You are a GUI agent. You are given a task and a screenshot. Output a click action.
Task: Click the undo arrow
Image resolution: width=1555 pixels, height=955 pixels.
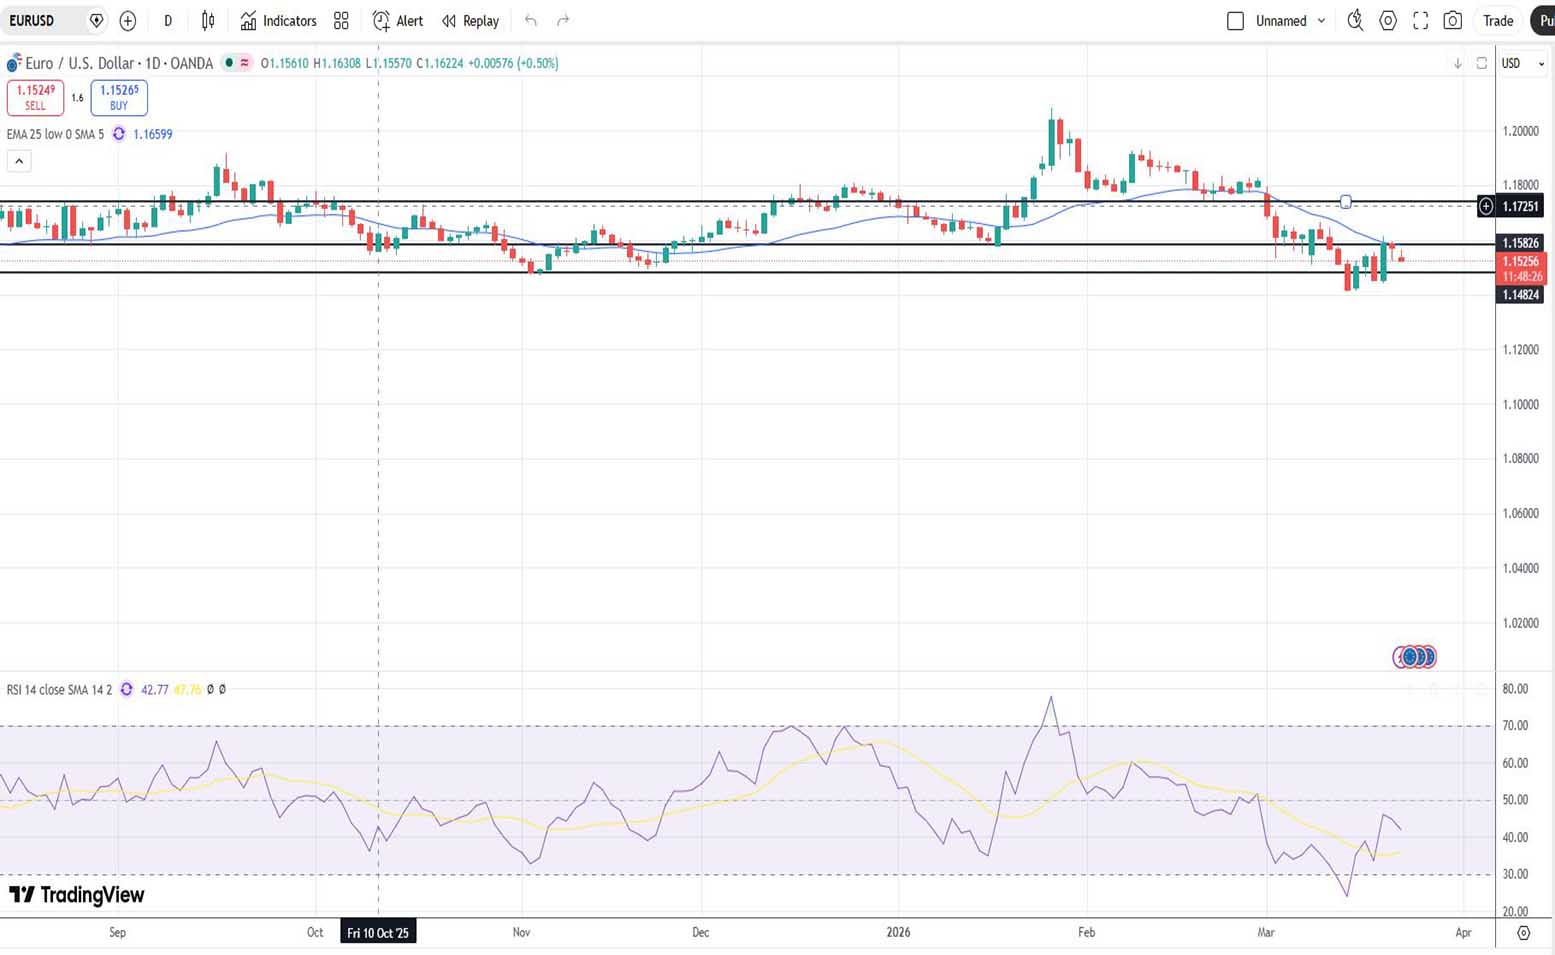(x=531, y=21)
